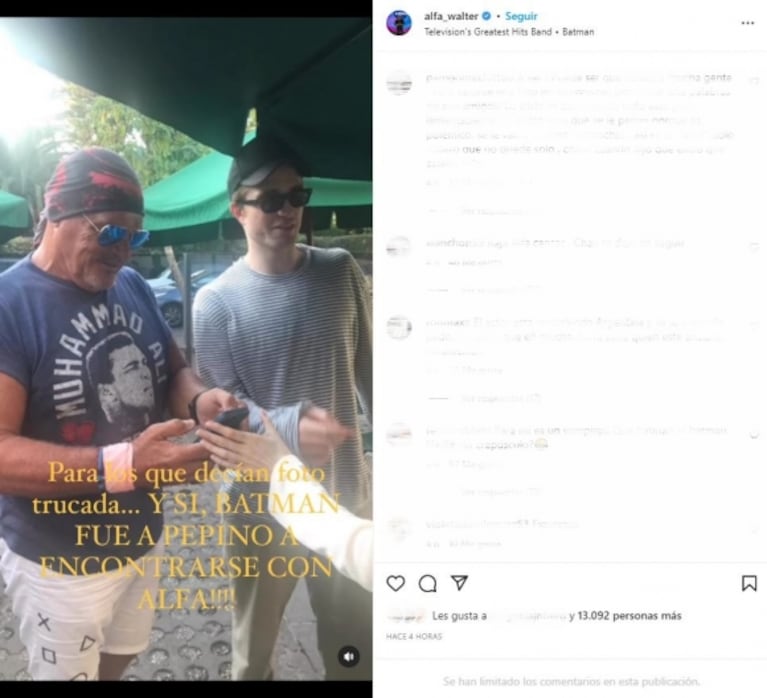Like the first comment with its heart icon

(x=754, y=80)
